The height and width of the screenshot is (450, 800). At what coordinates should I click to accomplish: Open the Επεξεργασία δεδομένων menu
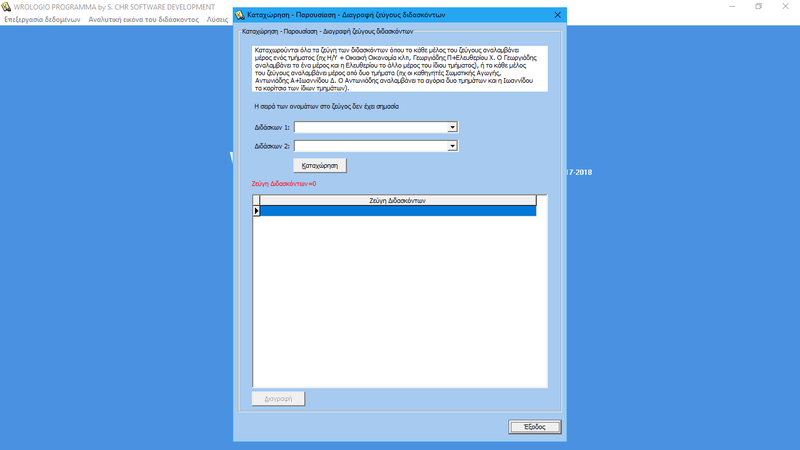click(42, 19)
